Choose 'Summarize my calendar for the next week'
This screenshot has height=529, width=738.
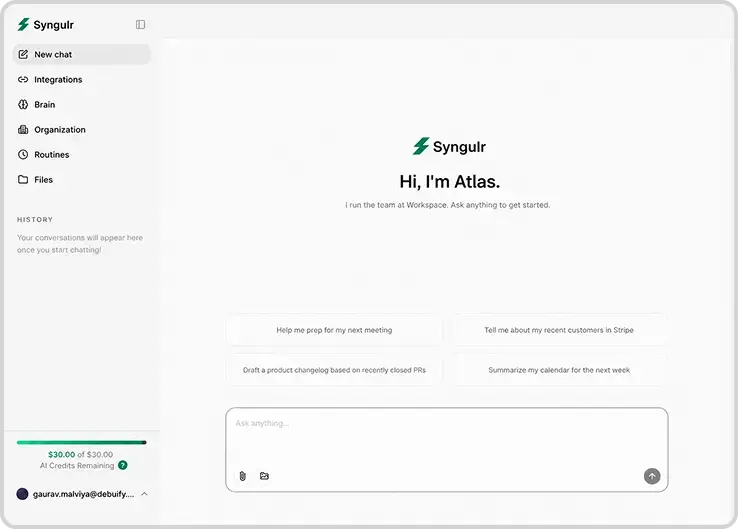tap(559, 370)
